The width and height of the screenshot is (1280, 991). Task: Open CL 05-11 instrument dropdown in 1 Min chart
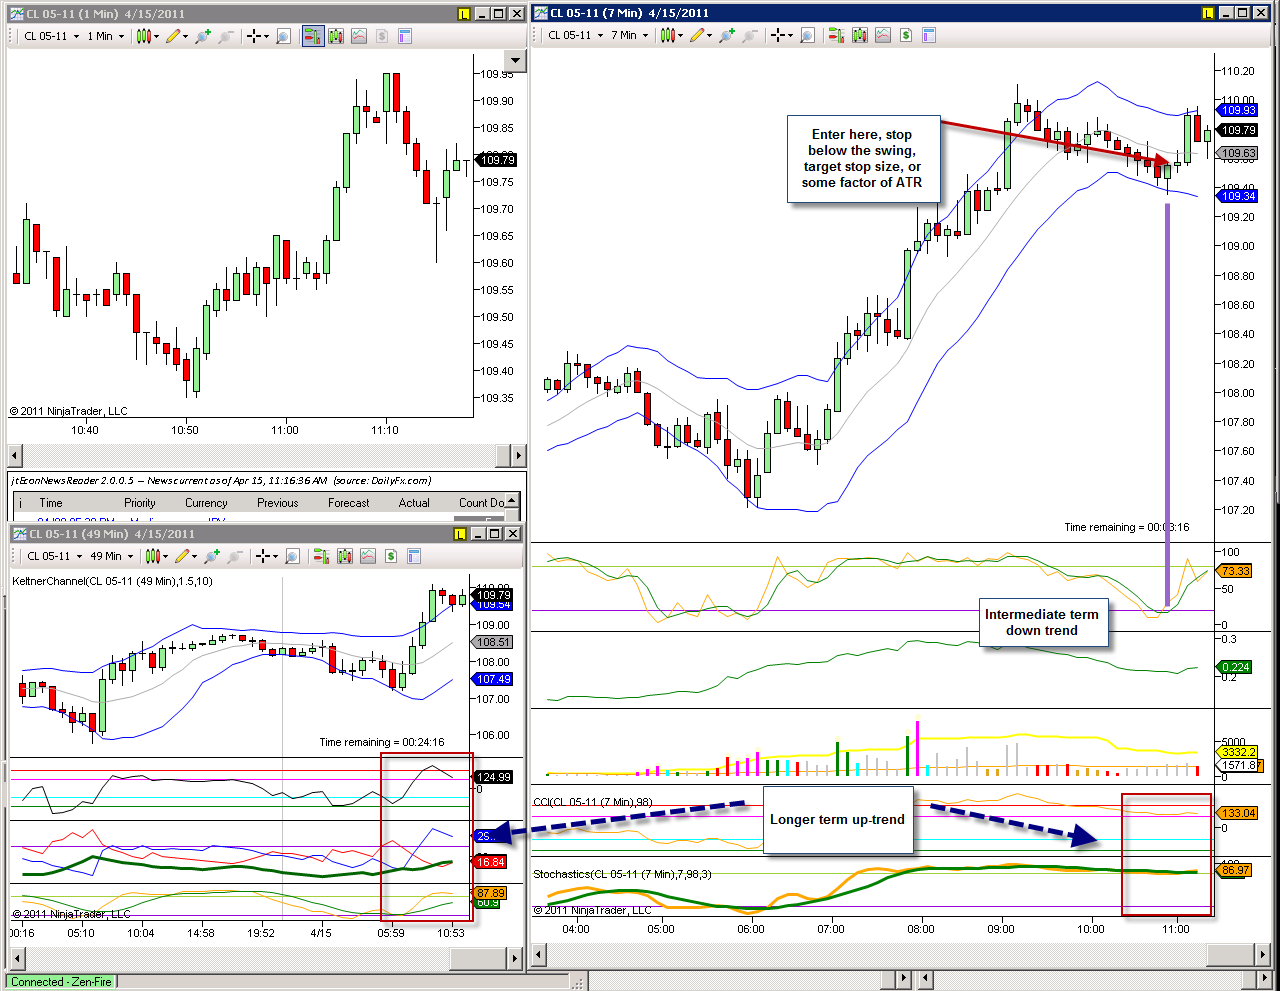[x=51, y=36]
